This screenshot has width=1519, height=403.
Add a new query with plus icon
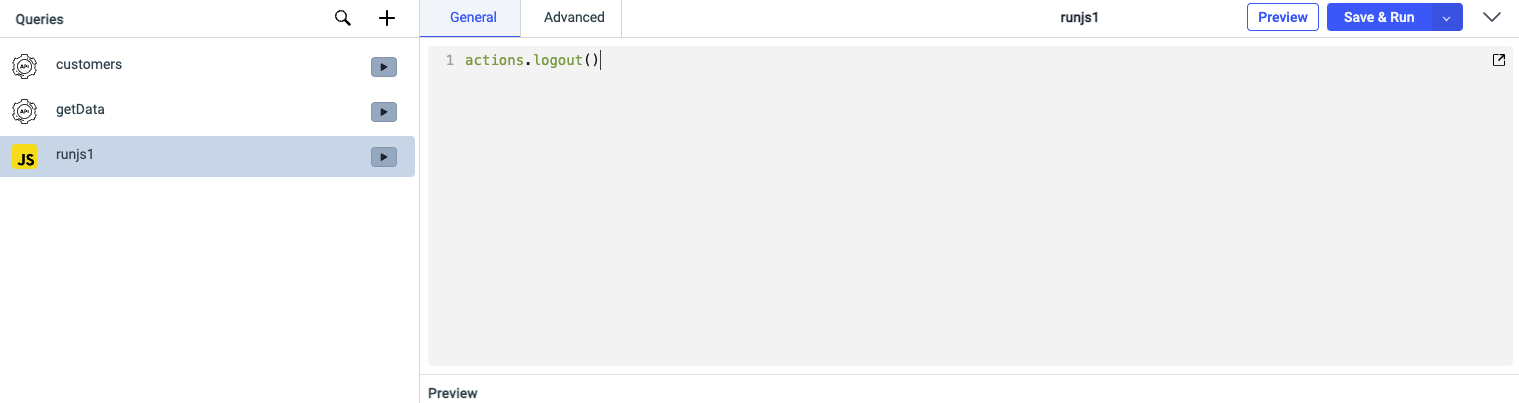pos(387,18)
